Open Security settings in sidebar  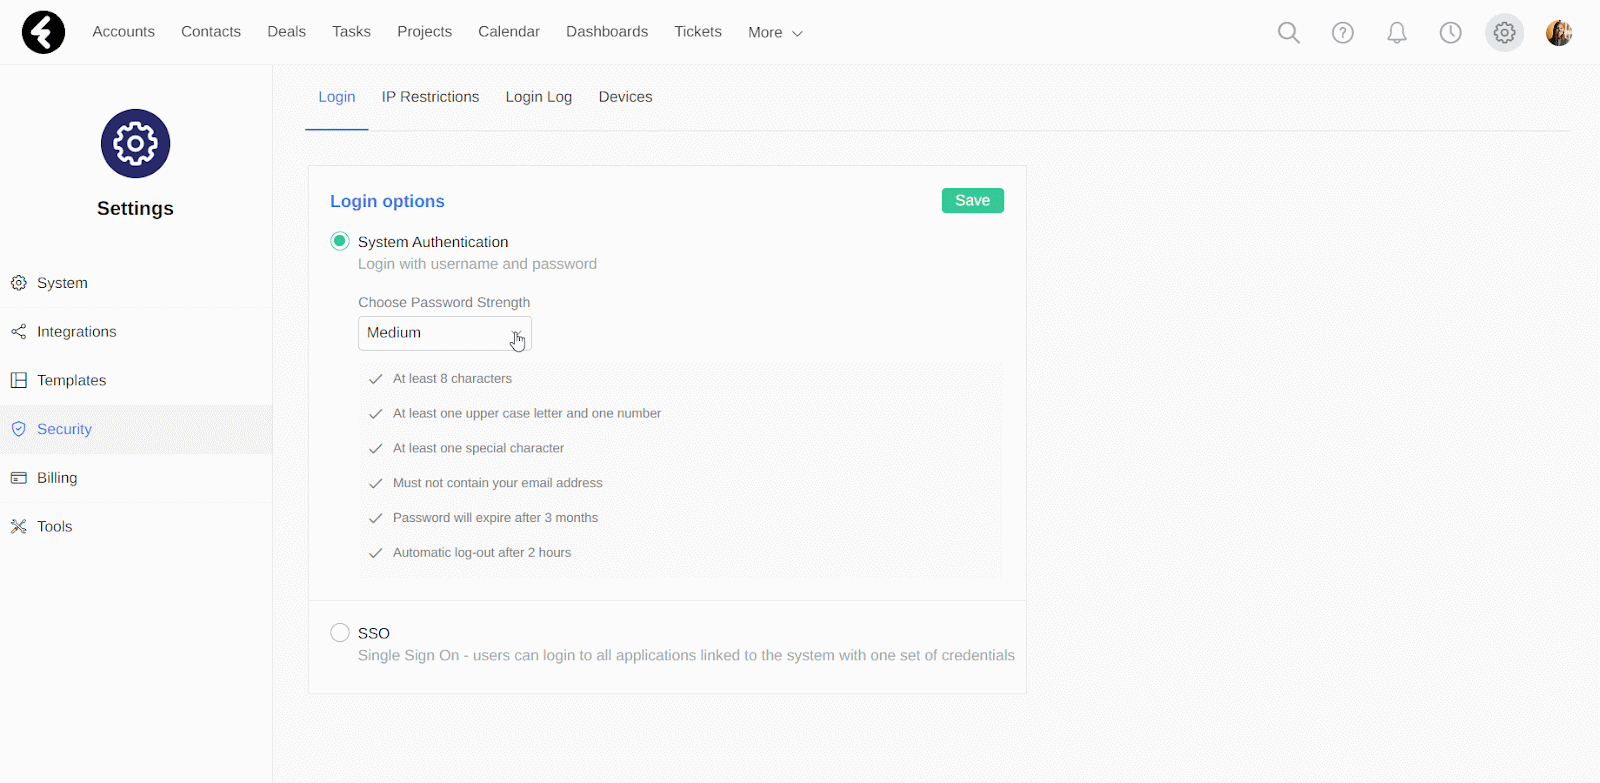coord(136,429)
